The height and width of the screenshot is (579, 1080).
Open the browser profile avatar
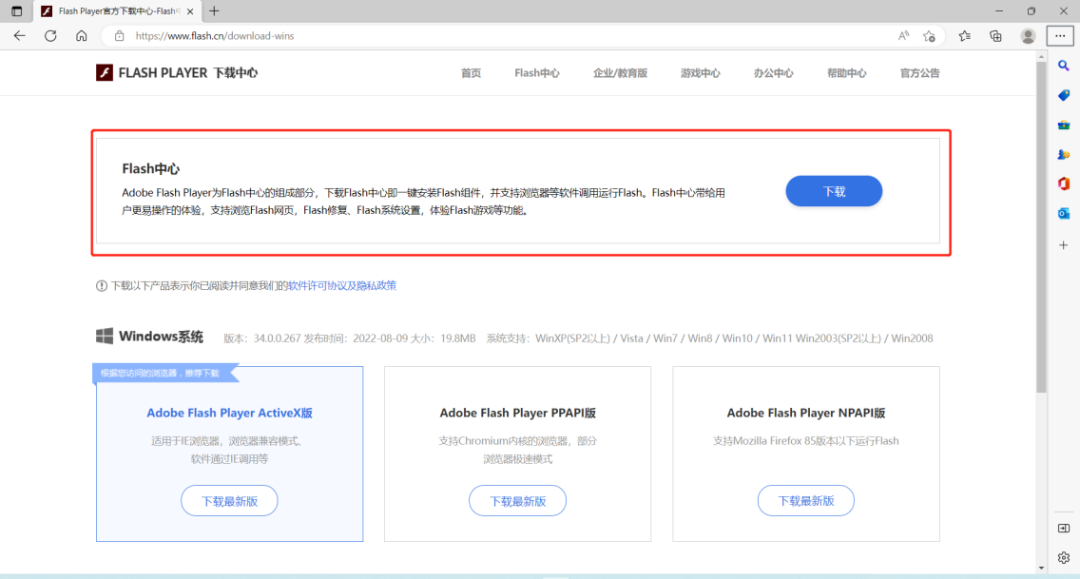coord(1028,36)
